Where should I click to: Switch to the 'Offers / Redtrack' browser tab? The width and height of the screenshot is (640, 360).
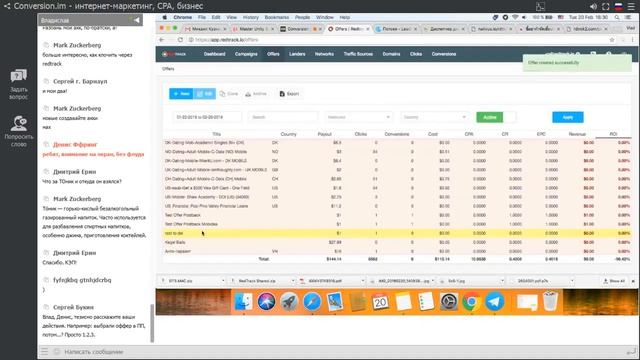[x=348, y=29]
